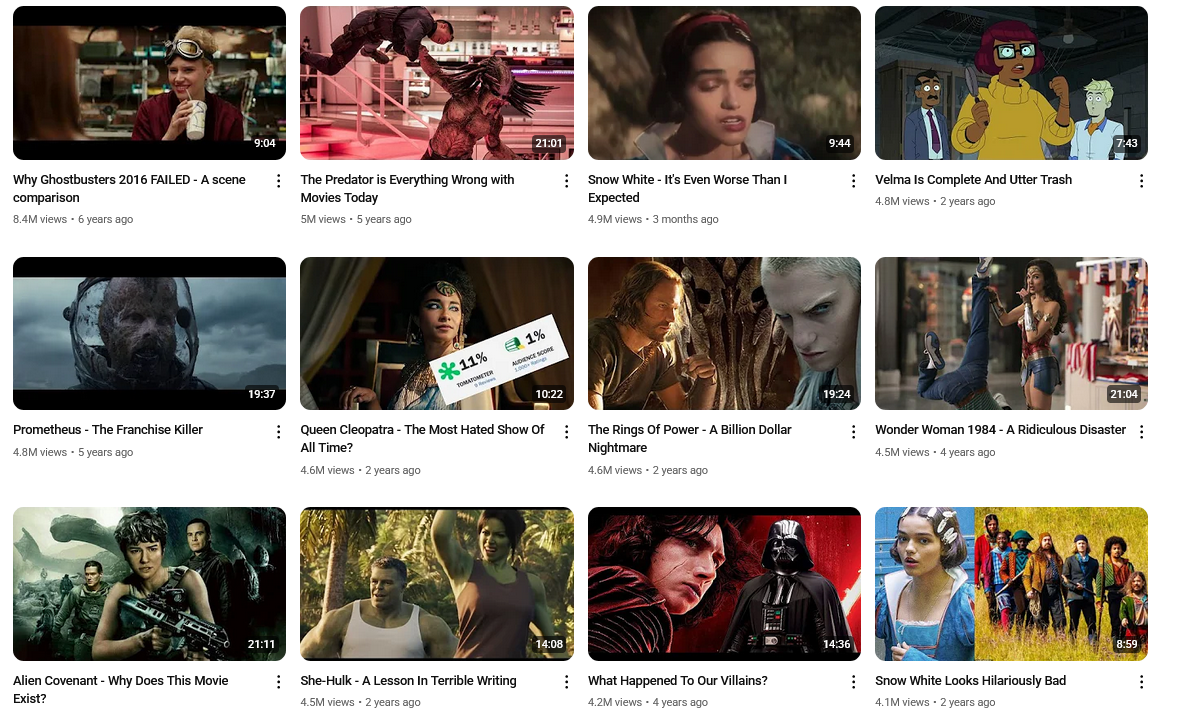
Task: Open title 'Snow White Looks Hilariously Bad'
Action: pos(971,680)
